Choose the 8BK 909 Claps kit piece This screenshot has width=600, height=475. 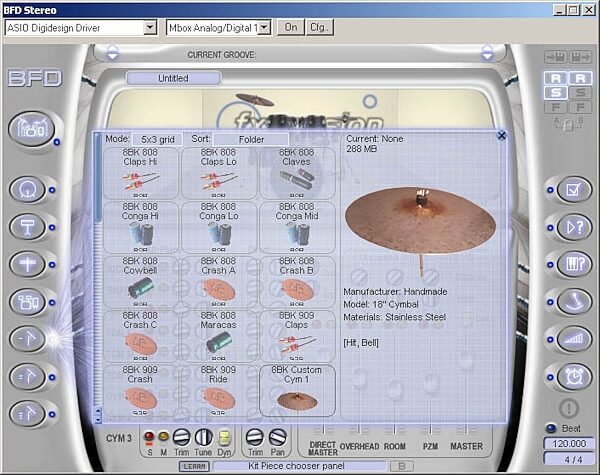(297, 336)
